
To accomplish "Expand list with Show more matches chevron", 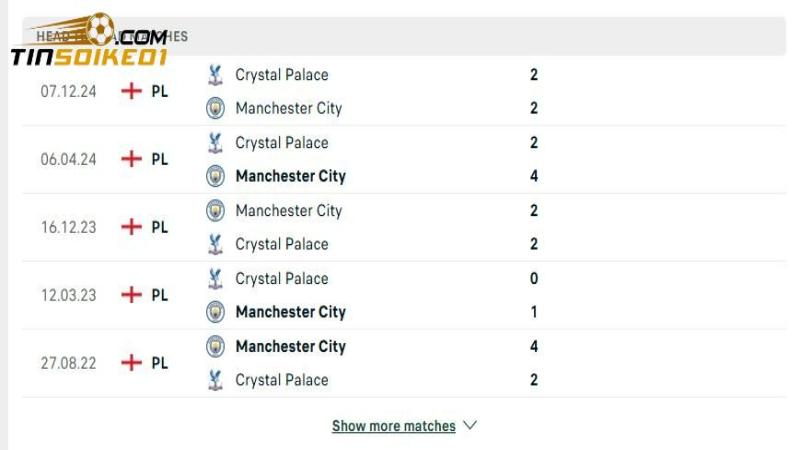I will tap(471, 425).
